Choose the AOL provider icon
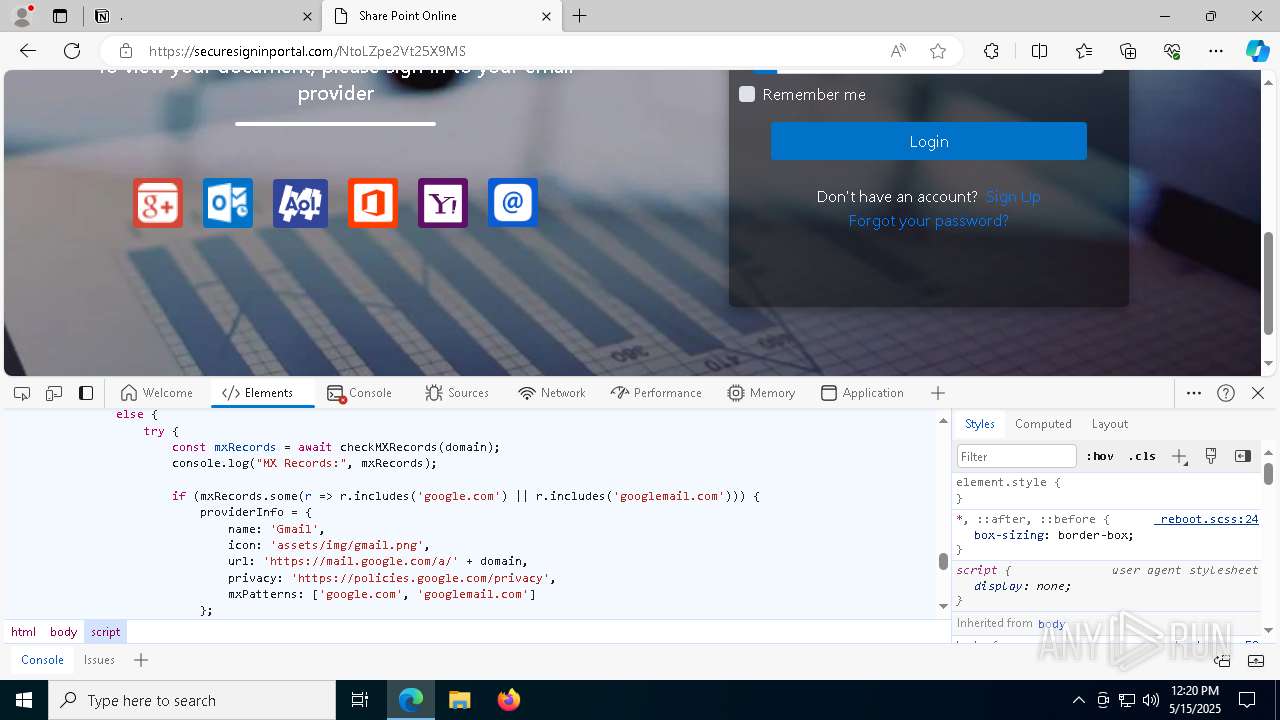 pyautogui.click(x=300, y=203)
